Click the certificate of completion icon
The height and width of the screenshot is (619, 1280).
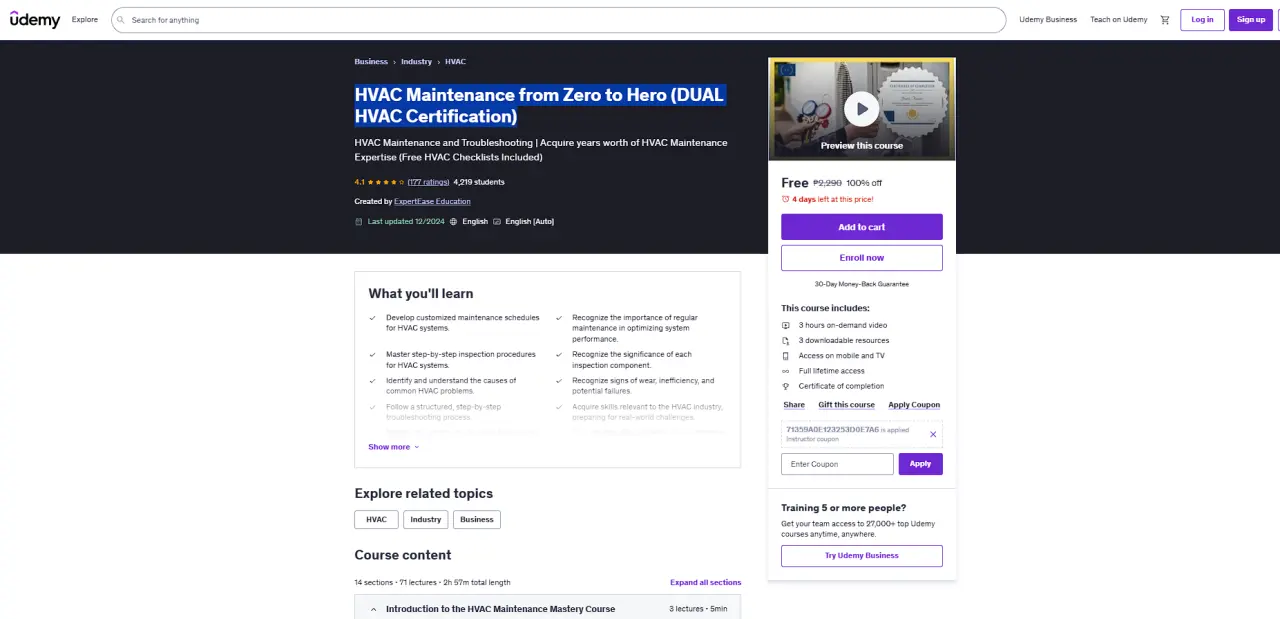tap(786, 386)
